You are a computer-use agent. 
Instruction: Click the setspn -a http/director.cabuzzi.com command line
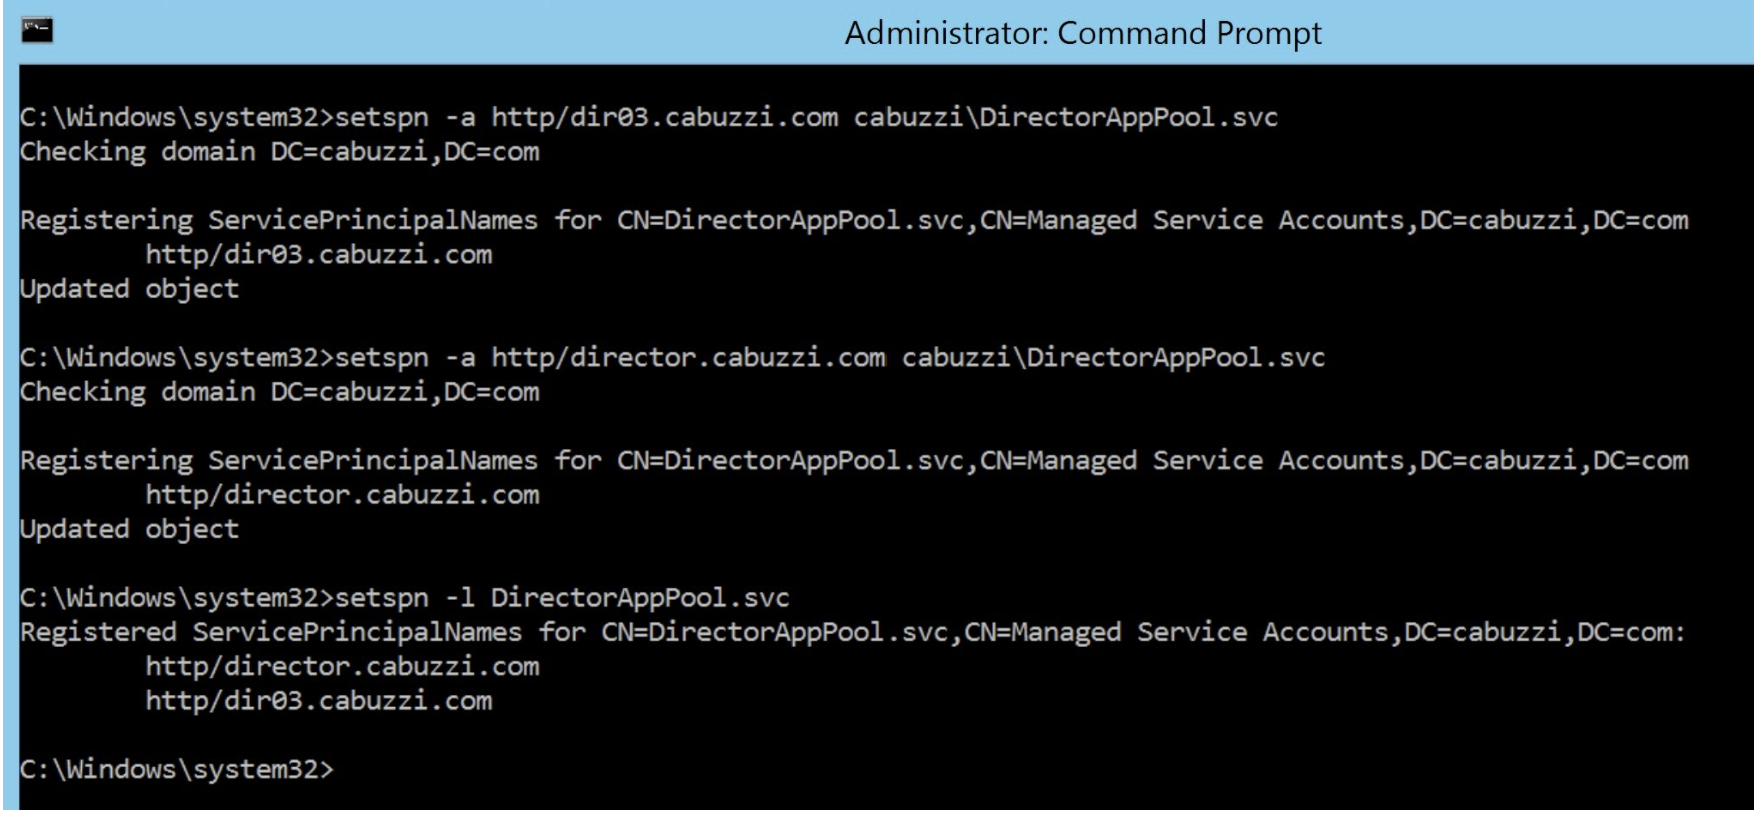click(672, 358)
